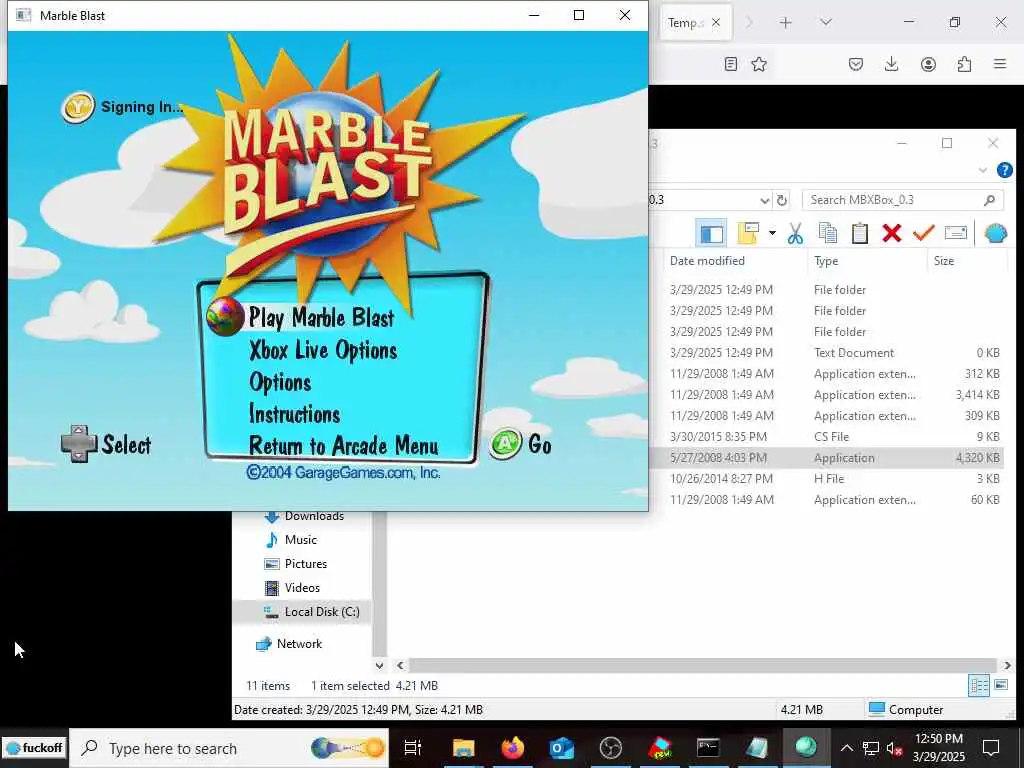Open Classic Shell settings shell icon

click(995, 233)
